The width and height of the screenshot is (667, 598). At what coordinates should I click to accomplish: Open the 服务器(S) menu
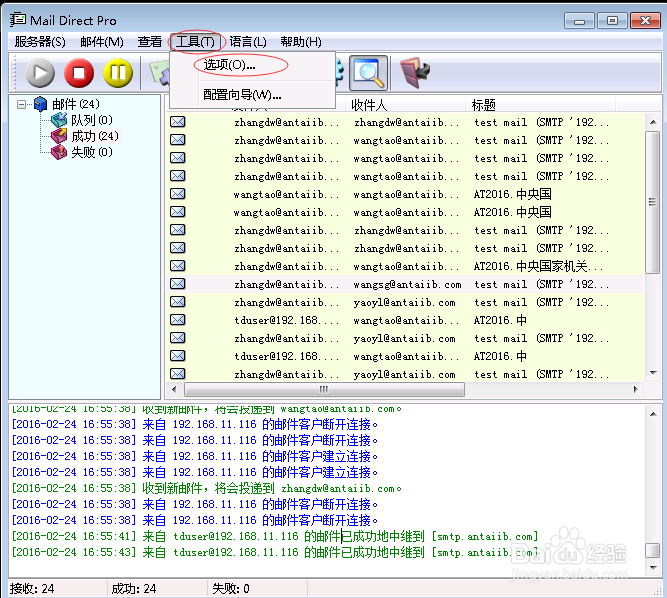point(40,42)
